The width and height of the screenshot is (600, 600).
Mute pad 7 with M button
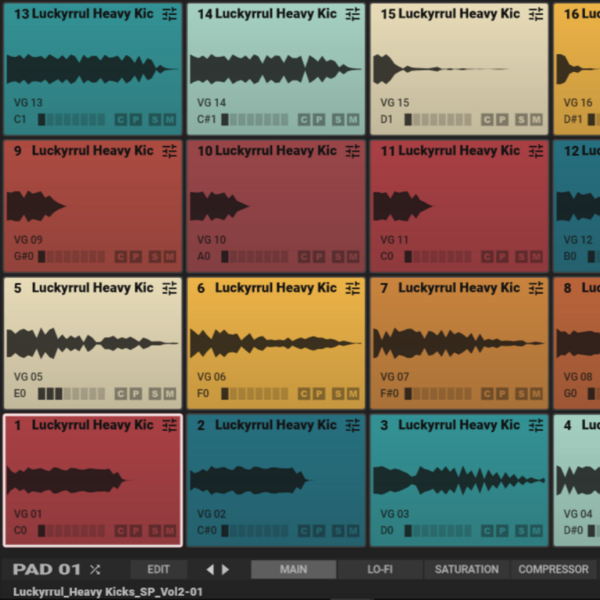pyautogui.click(x=536, y=393)
